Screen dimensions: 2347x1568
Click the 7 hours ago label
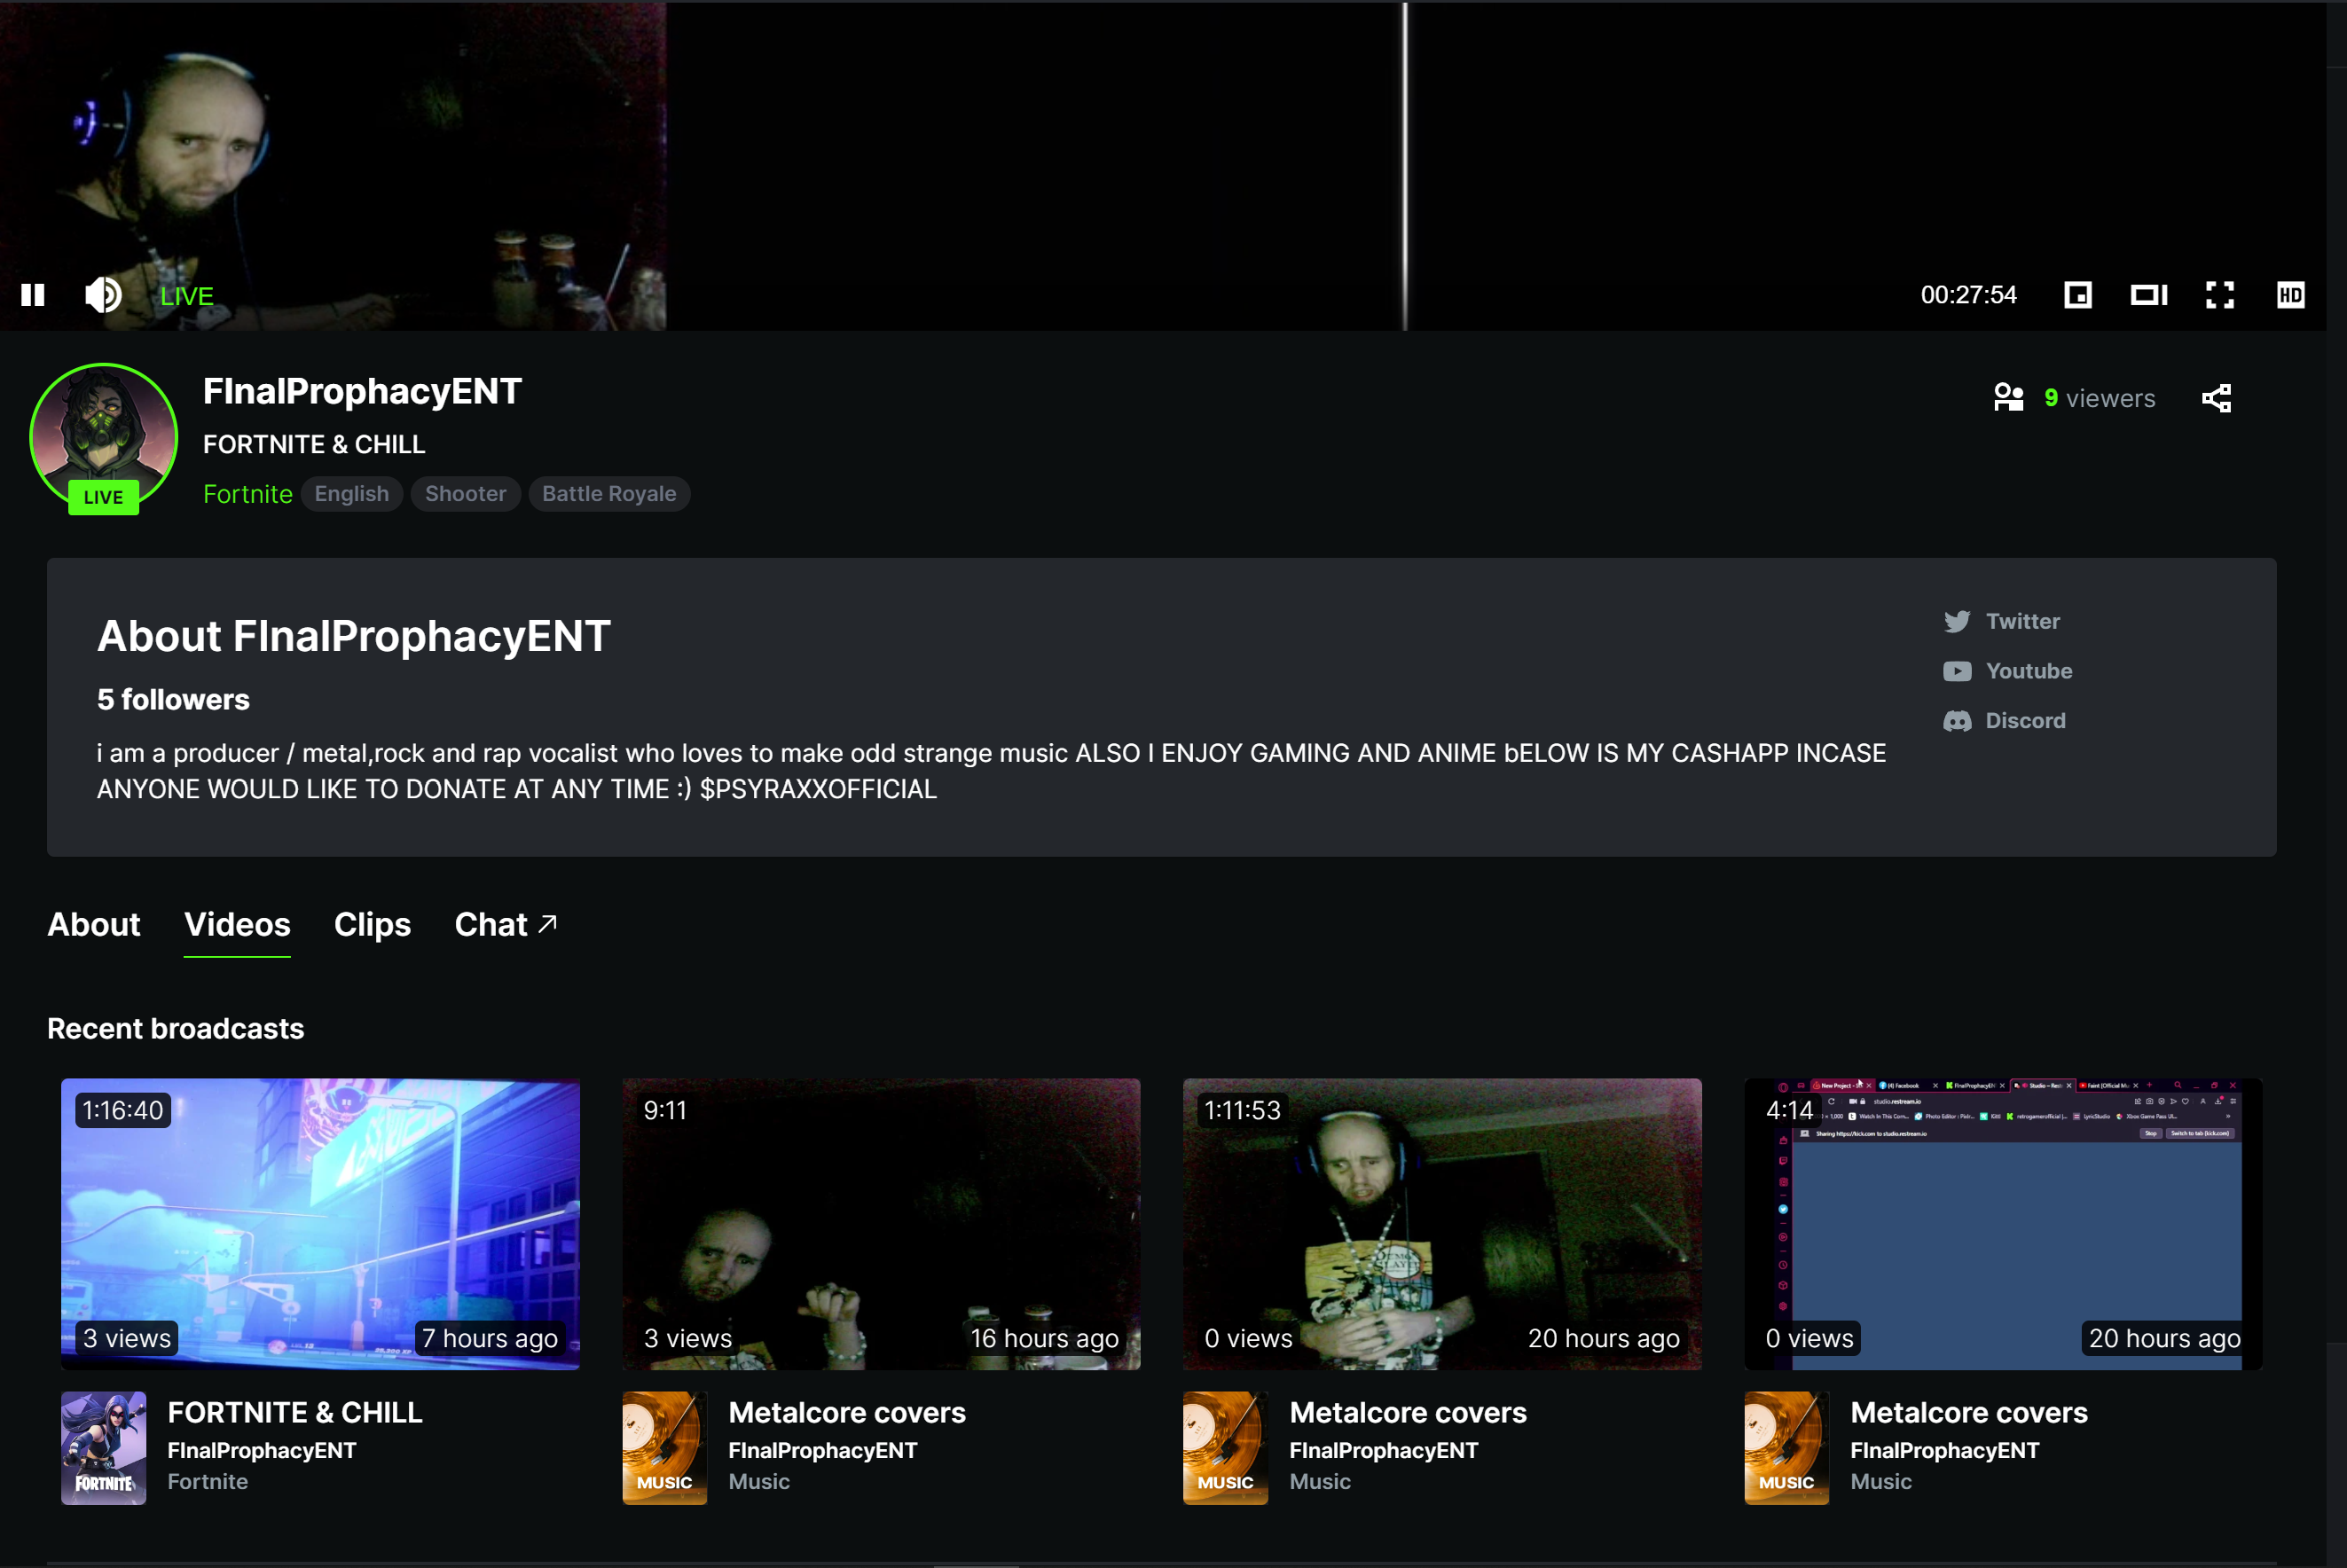[490, 1338]
